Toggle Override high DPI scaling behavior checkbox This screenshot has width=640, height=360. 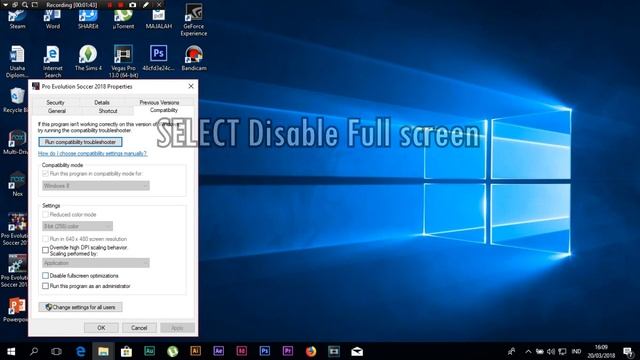point(45,250)
